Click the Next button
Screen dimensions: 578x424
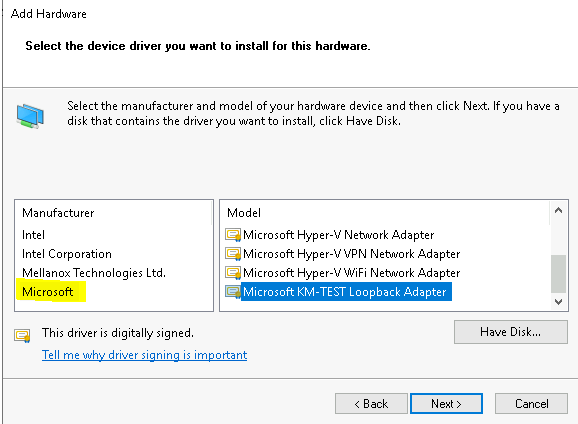pyautogui.click(x=446, y=404)
